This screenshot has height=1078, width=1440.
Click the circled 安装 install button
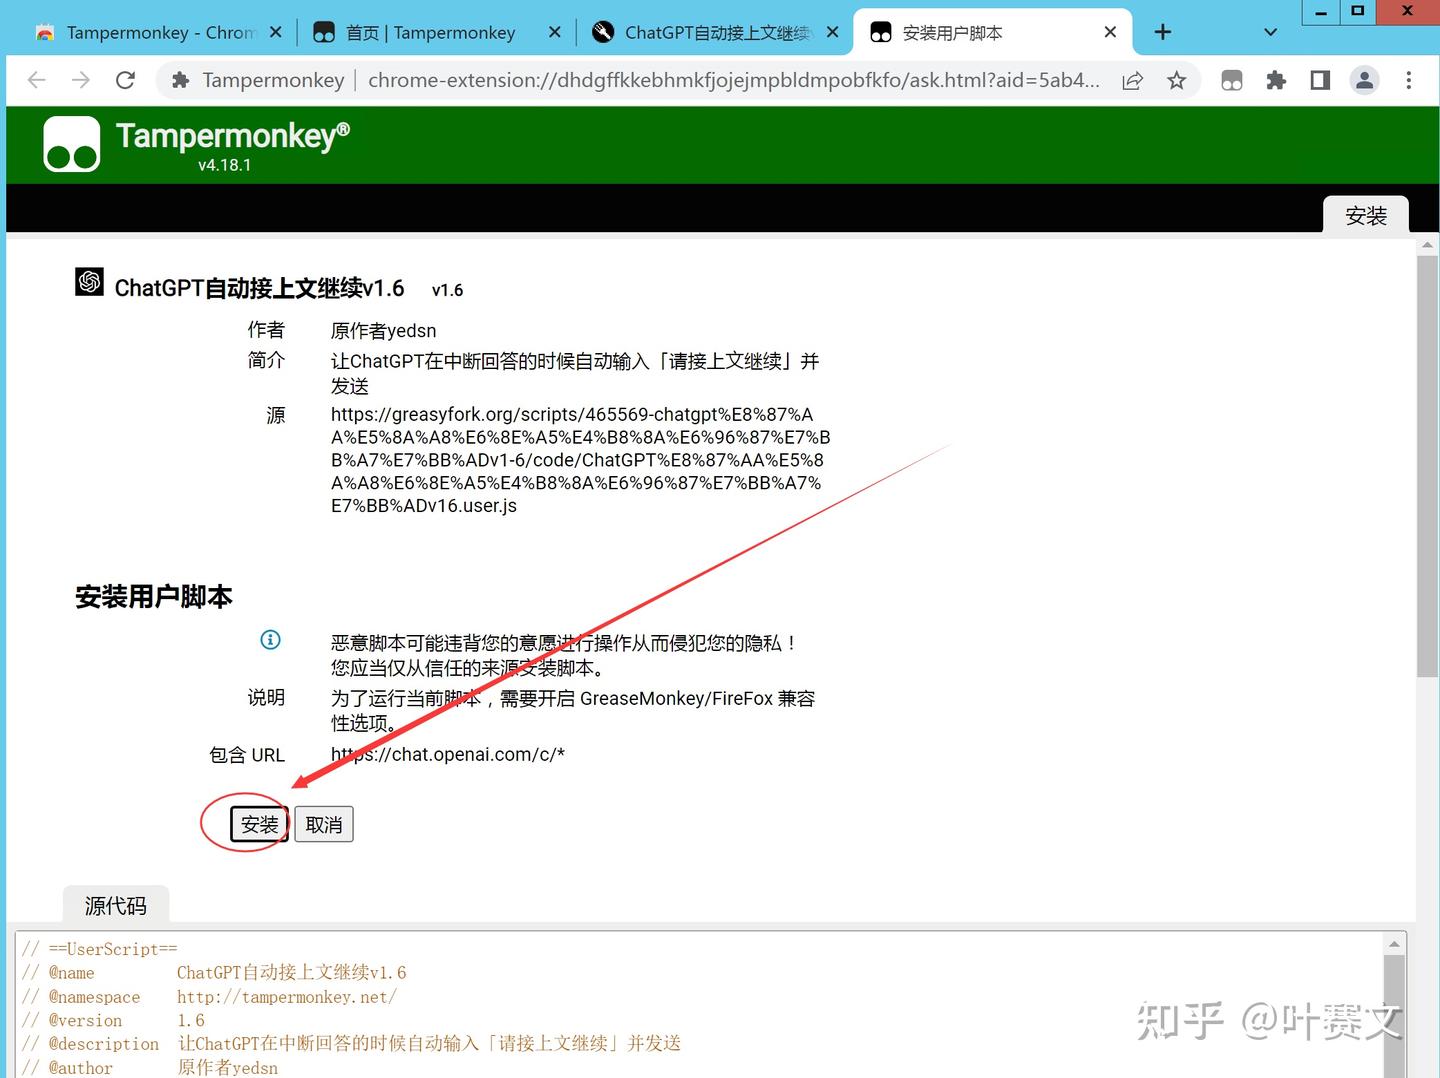click(x=259, y=824)
